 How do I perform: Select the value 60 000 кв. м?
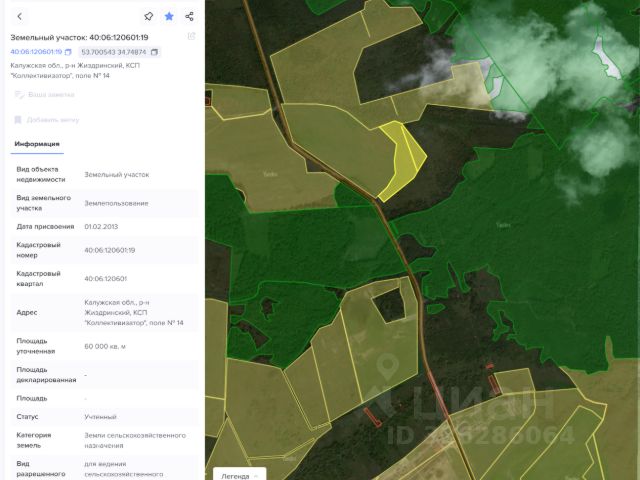coord(105,347)
